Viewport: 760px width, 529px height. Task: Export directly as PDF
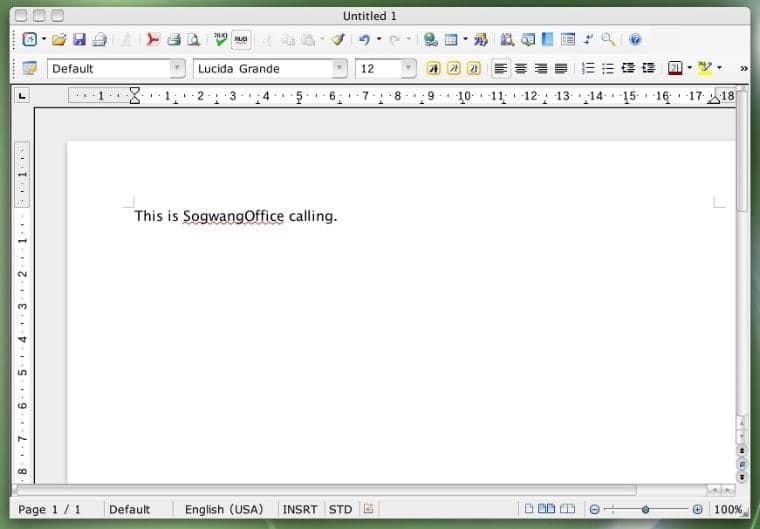(x=153, y=40)
